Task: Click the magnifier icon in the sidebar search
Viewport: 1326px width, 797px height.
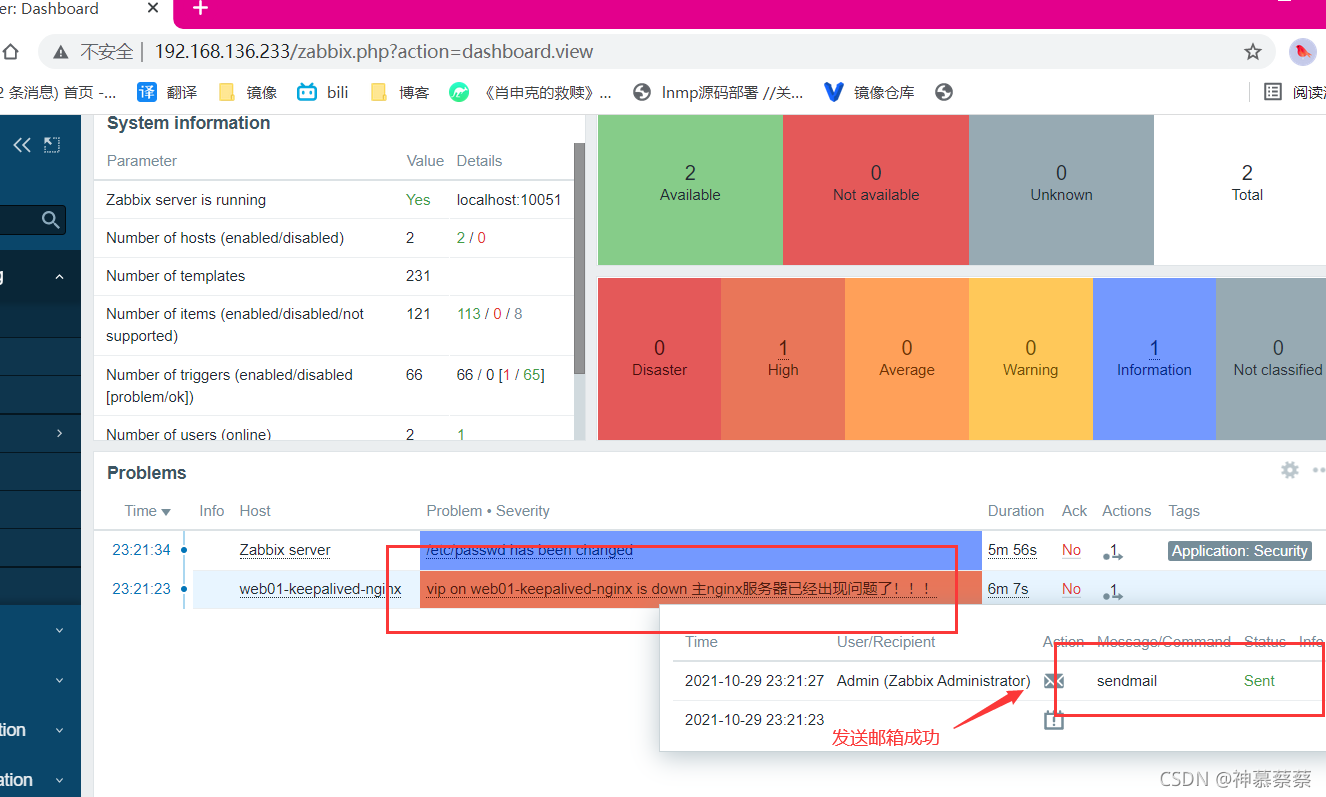Action: coord(51,220)
